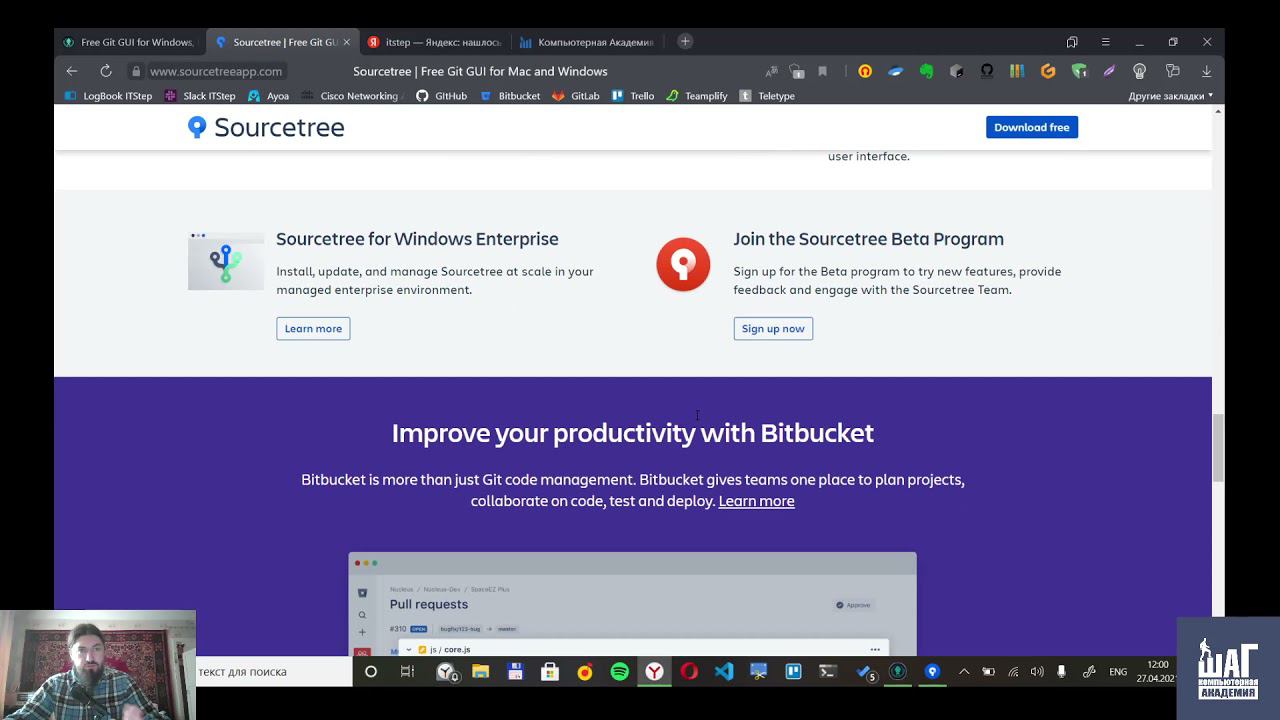Switch to the itstep Яндекс tab
The width and height of the screenshot is (1280, 720).
pyautogui.click(x=434, y=42)
